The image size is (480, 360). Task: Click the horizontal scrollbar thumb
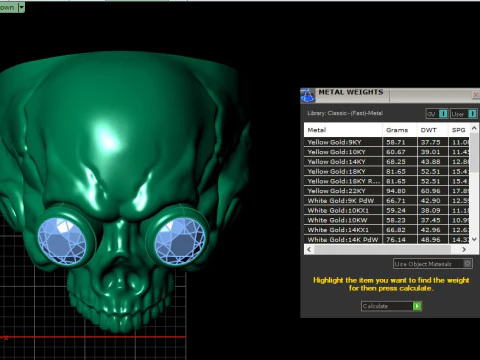point(382,249)
